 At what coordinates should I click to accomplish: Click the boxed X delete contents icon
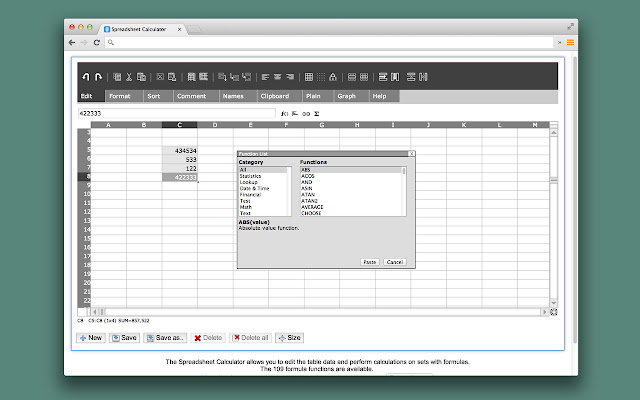pyautogui.click(x=160, y=77)
